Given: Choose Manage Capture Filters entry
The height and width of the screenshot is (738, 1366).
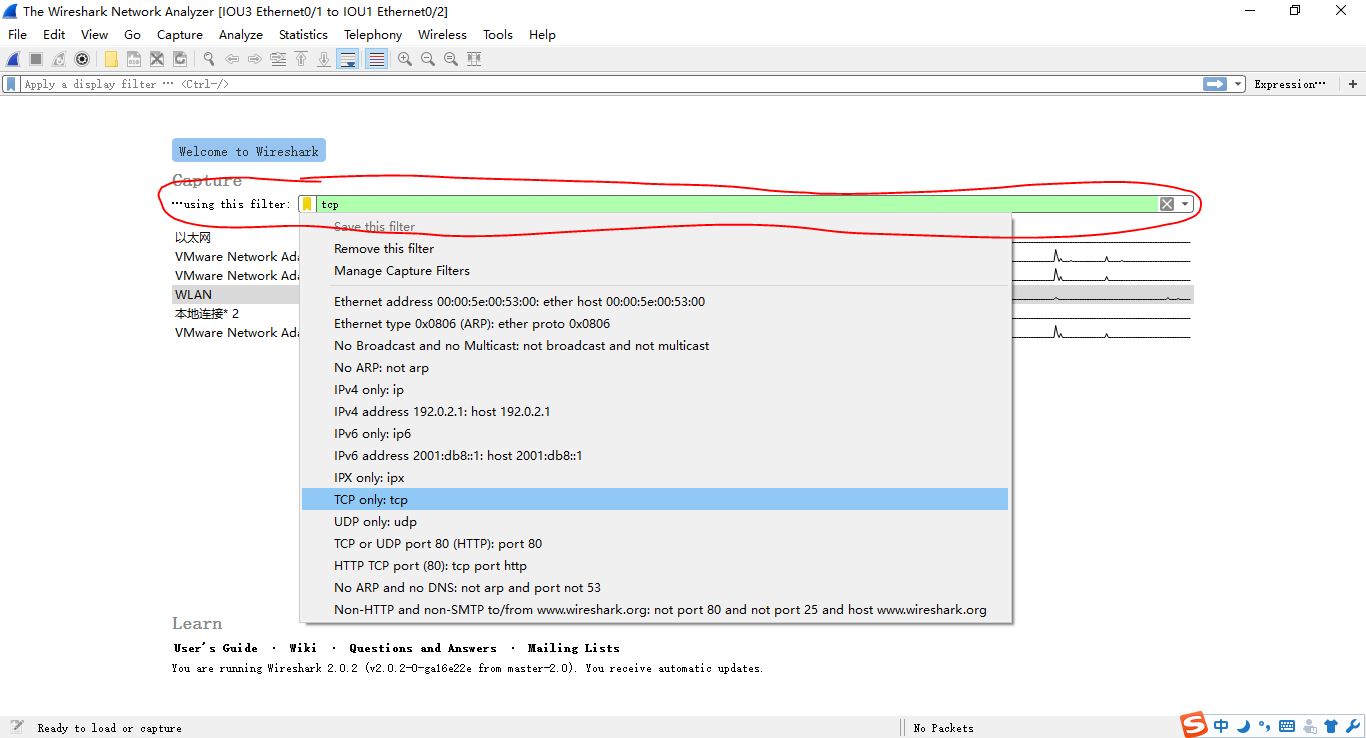Looking at the screenshot, I should tap(655, 270).
